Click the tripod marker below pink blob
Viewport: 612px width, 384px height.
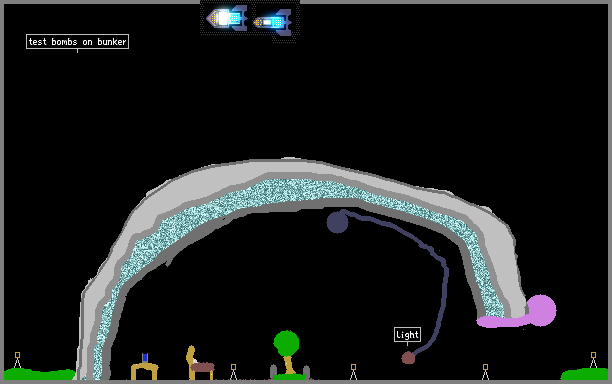coord(485,372)
